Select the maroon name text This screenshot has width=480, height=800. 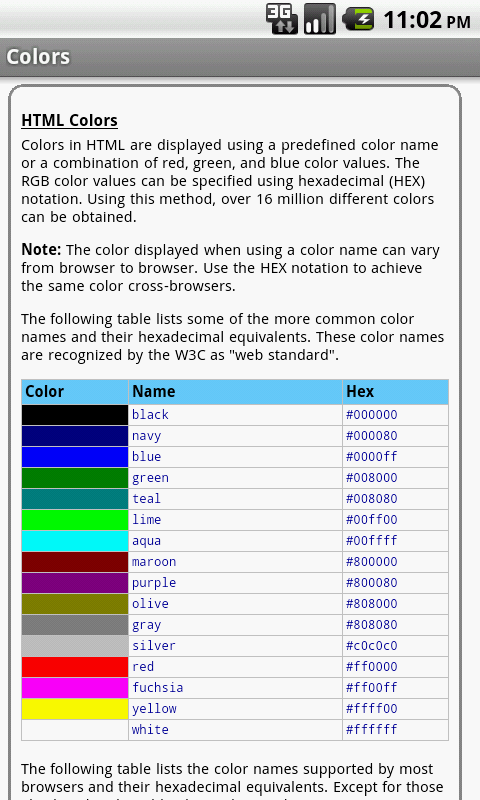pos(154,562)
